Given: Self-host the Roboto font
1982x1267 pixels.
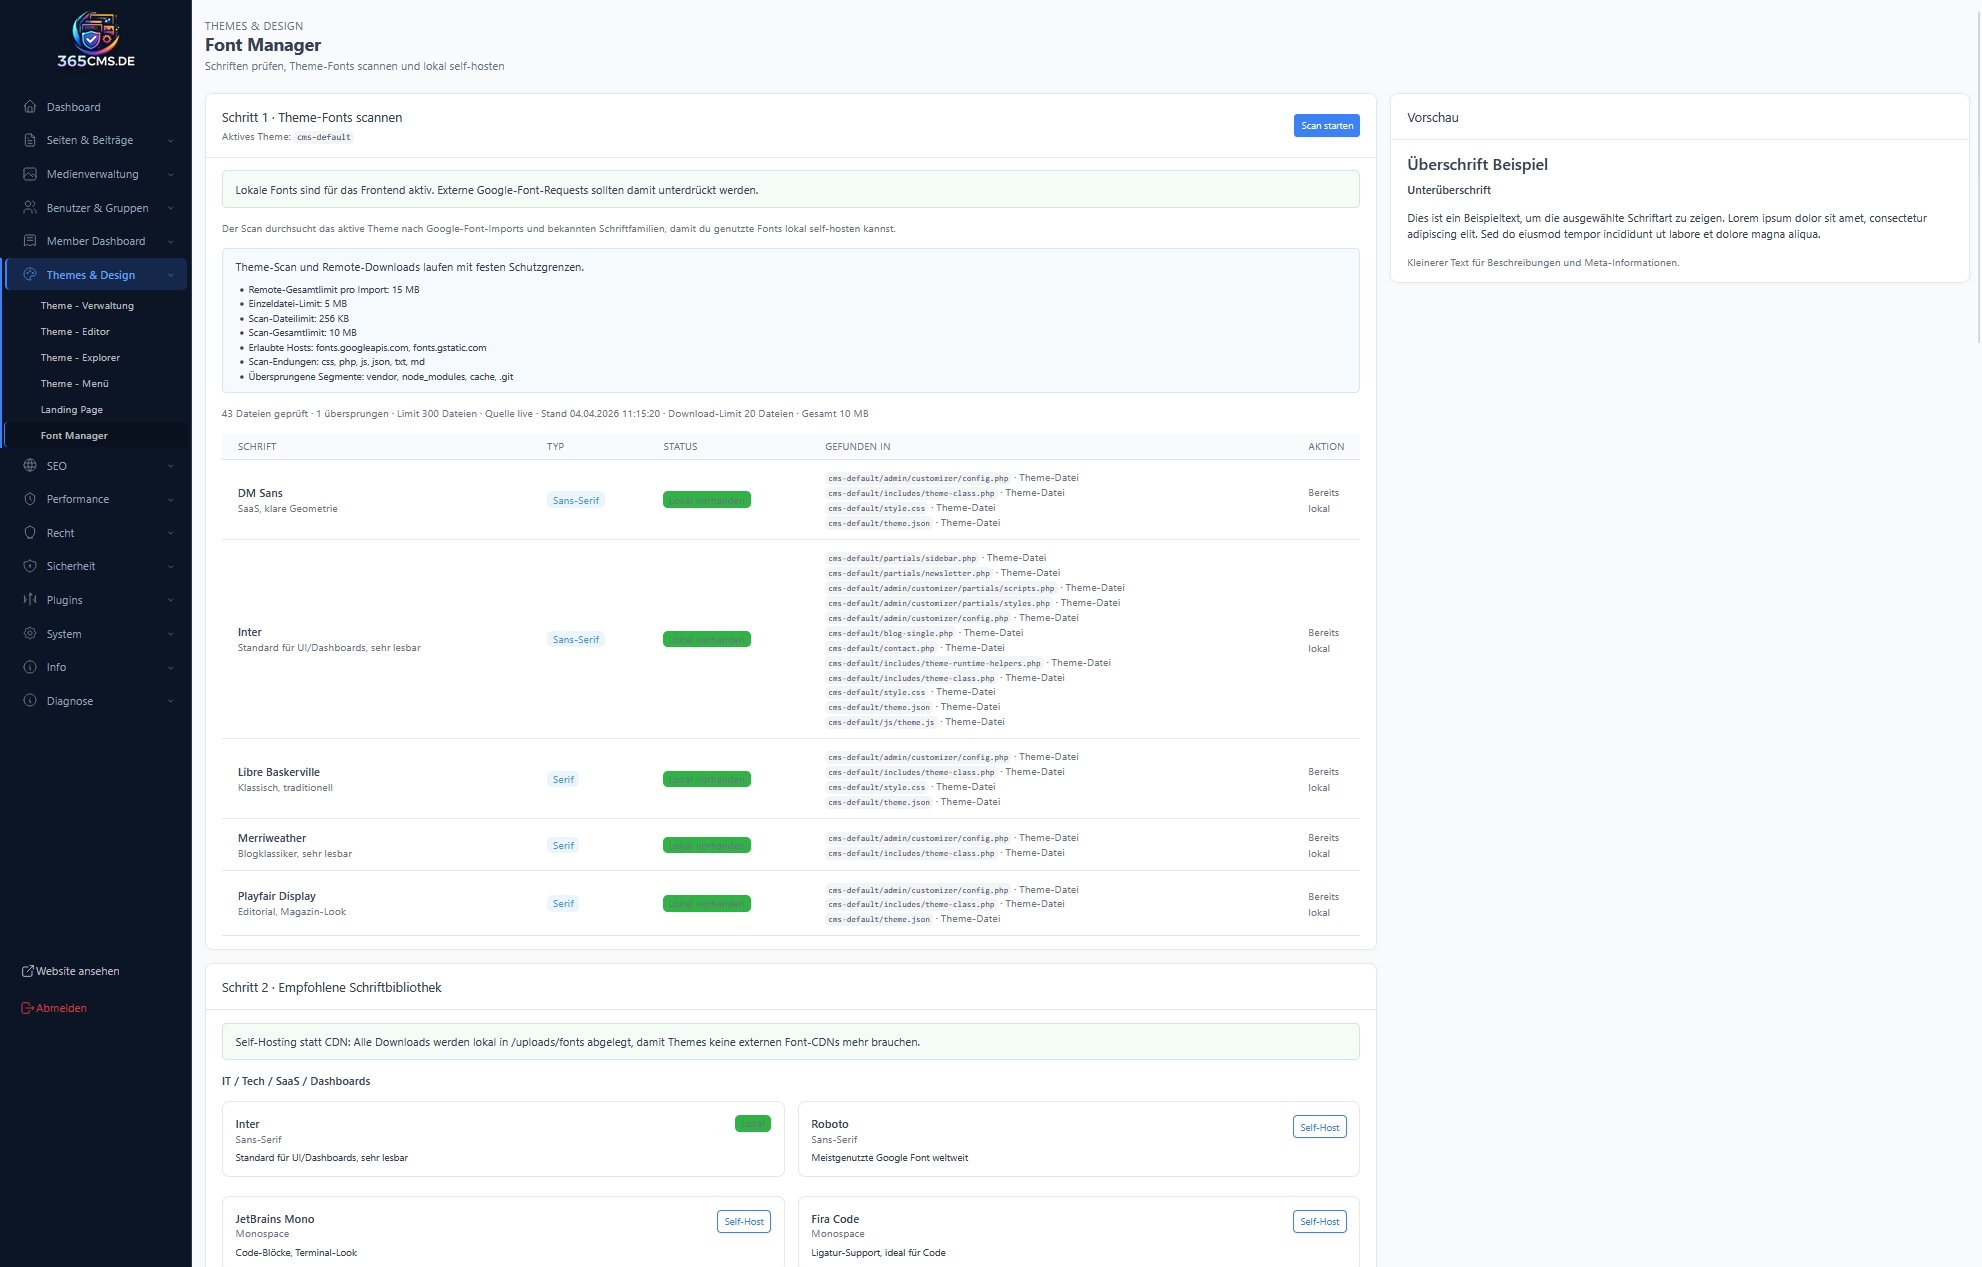Looking at the screenshot, I should pos(1319,1127).
